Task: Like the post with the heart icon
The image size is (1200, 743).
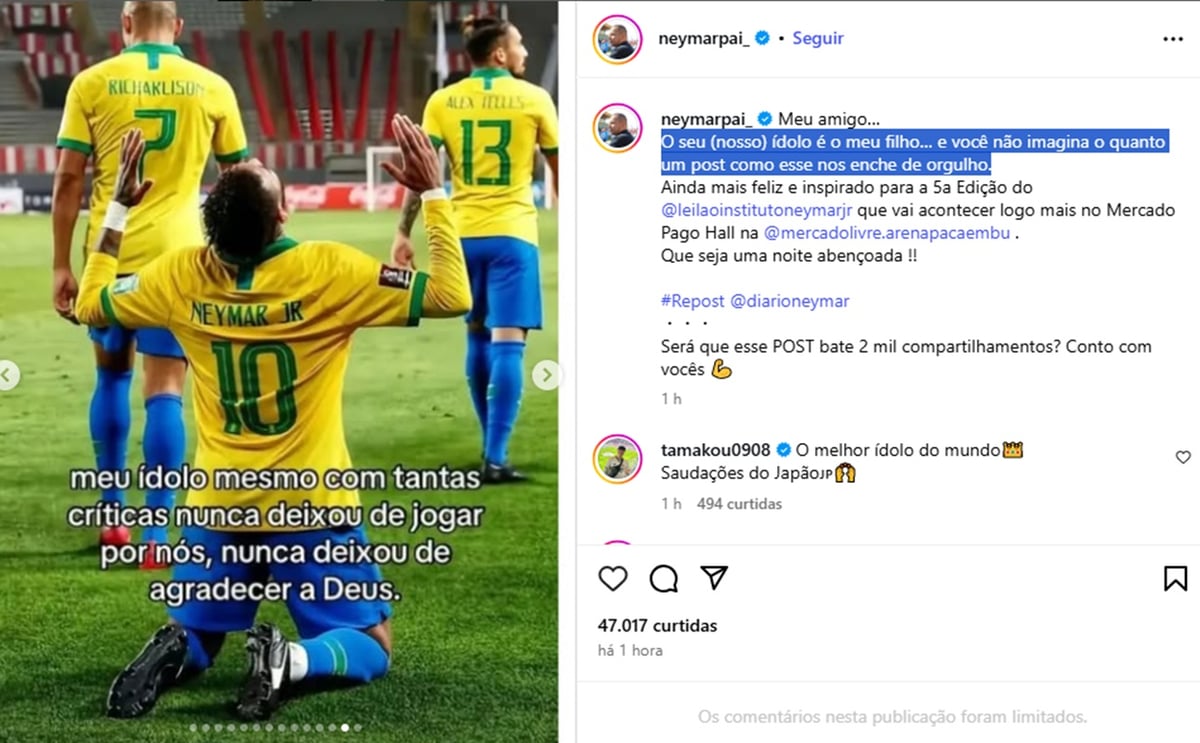Action: click(613, 578)
